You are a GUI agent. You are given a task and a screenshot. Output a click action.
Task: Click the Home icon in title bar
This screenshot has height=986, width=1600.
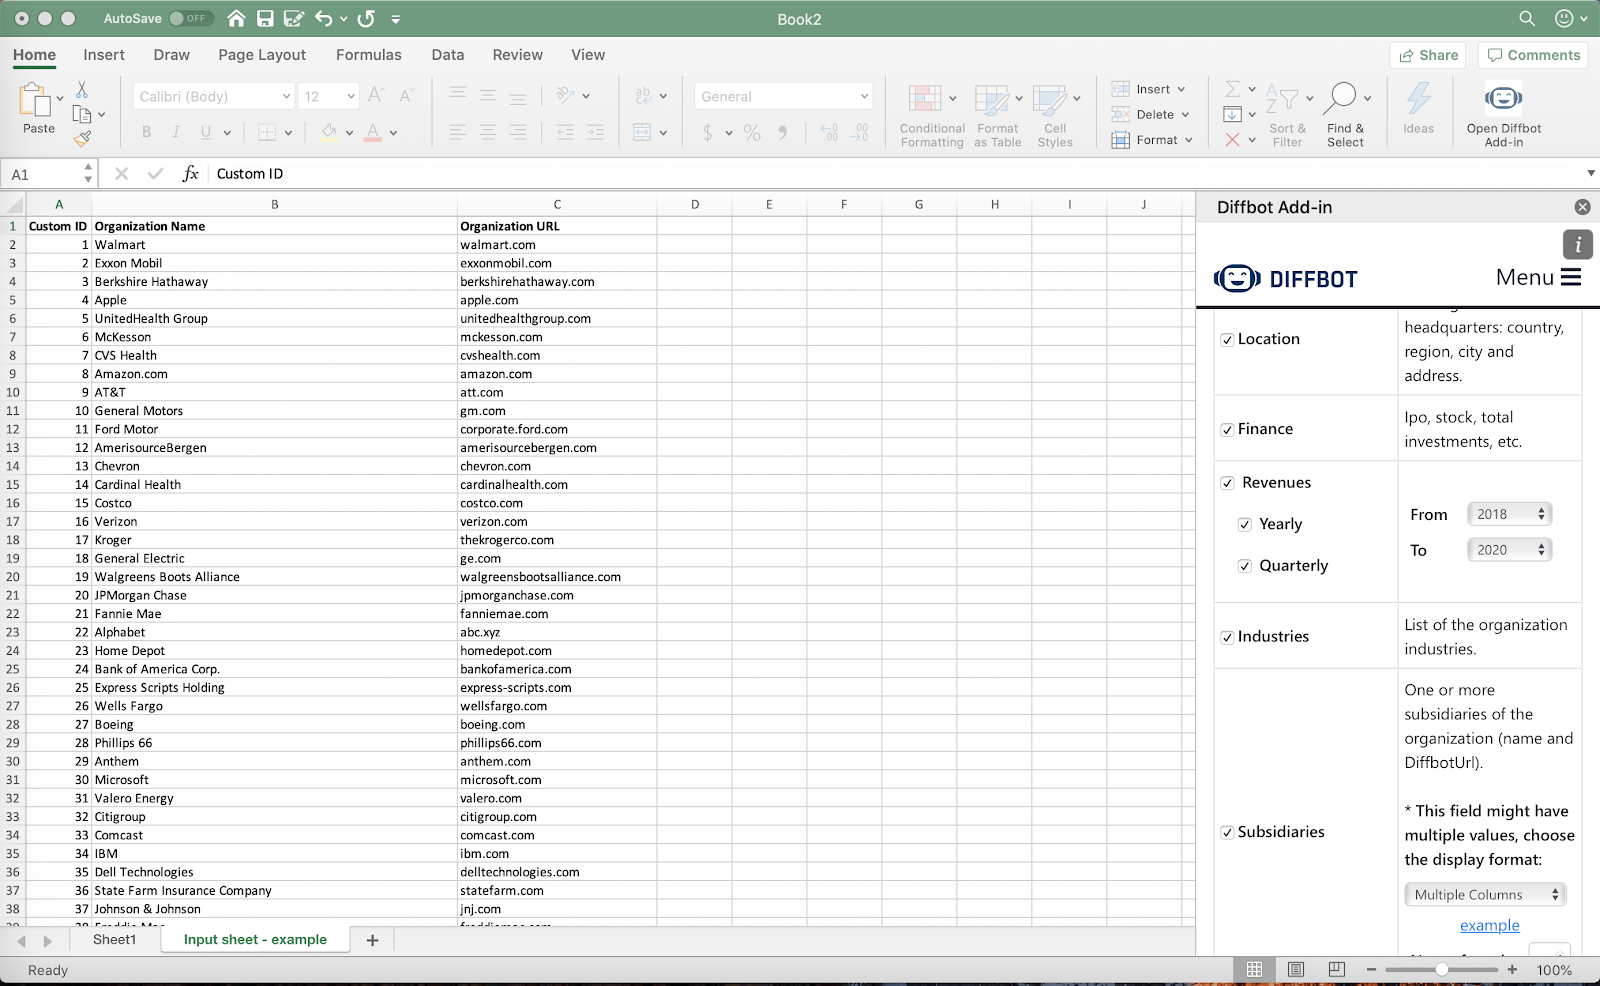236,18
